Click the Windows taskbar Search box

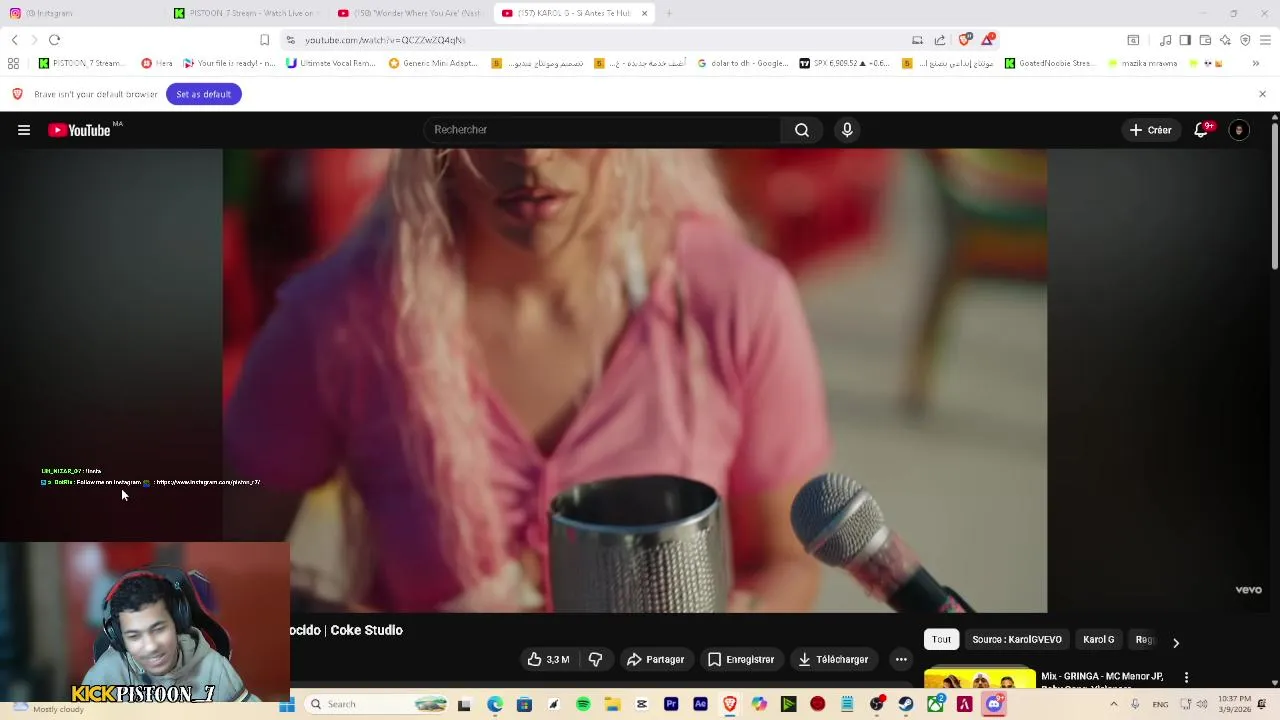(376, 704)
